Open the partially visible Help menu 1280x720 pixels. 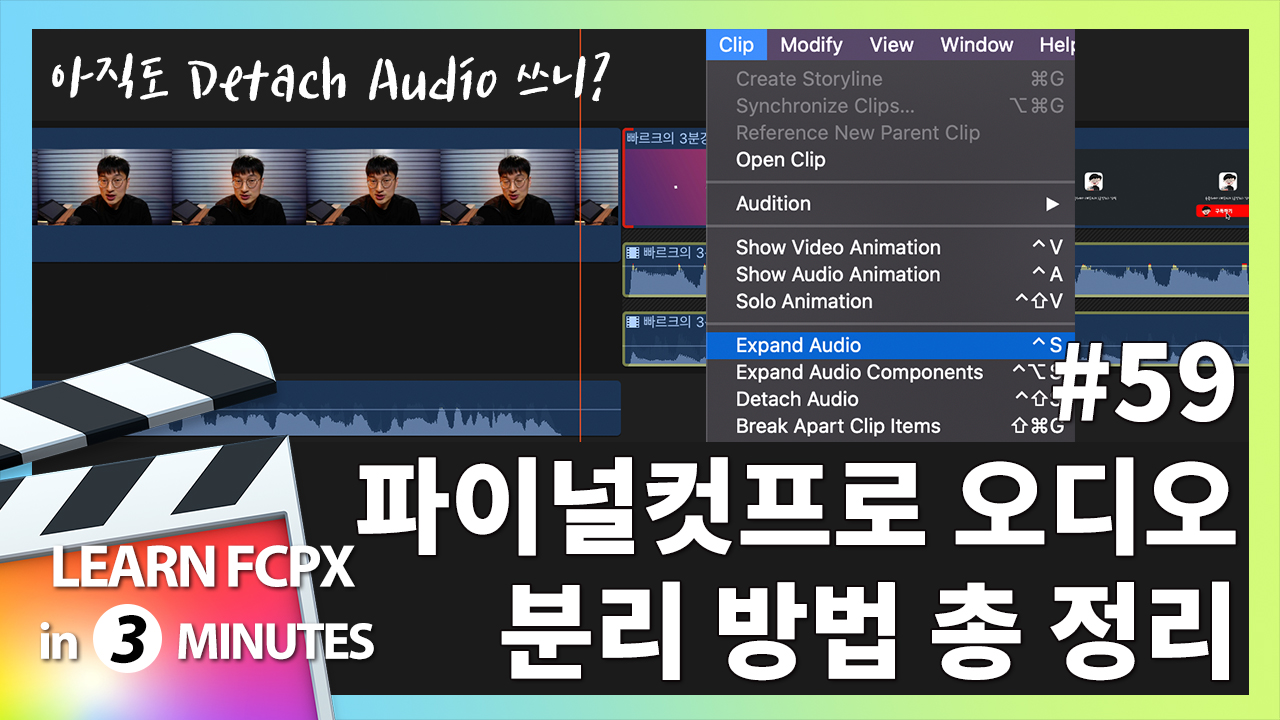1056,45
